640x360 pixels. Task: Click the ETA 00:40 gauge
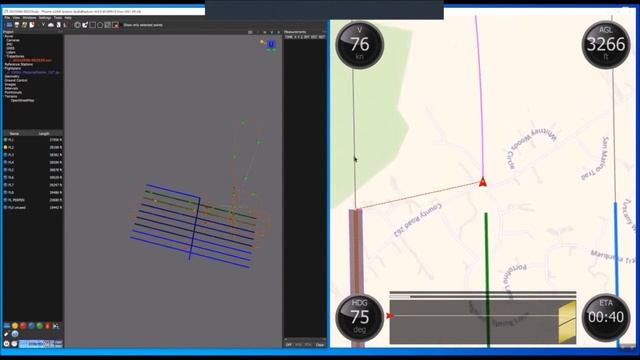point(606,318)
